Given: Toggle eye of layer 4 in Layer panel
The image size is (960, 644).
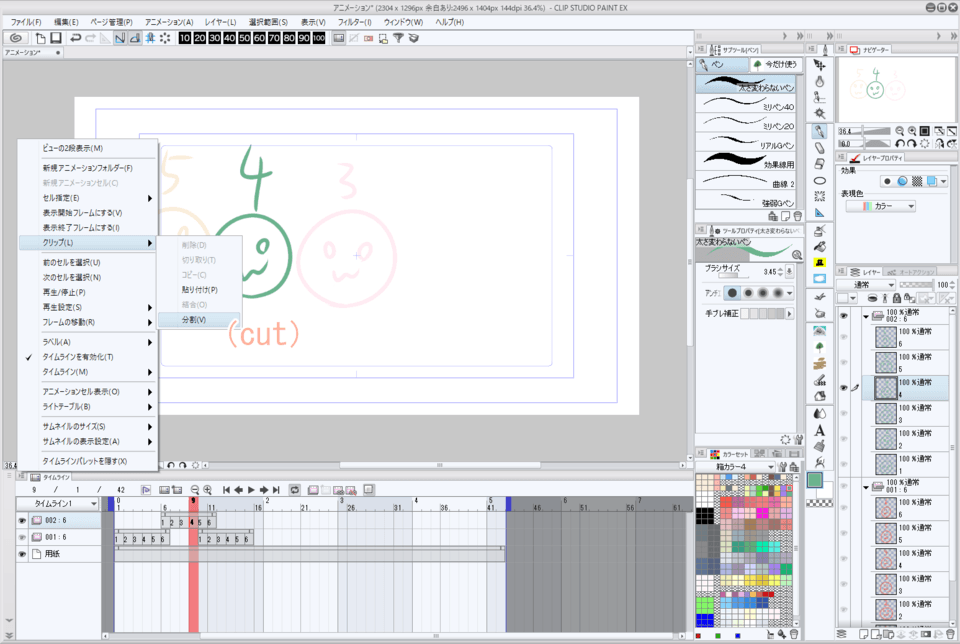Looking at the screenshot, I should (844, 388).
